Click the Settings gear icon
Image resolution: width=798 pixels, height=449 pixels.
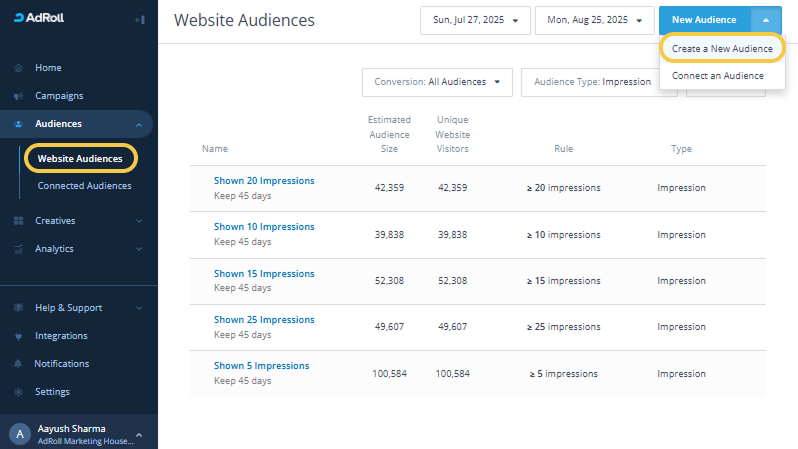click(19, 392)
